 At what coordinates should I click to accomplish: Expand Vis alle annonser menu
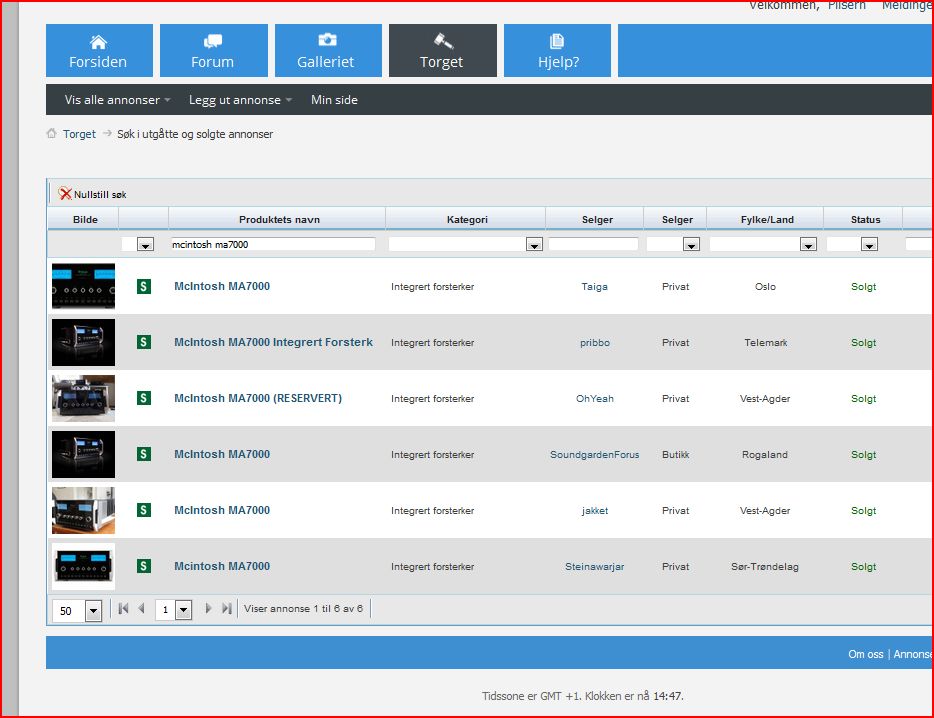click(x=117, y=100)
